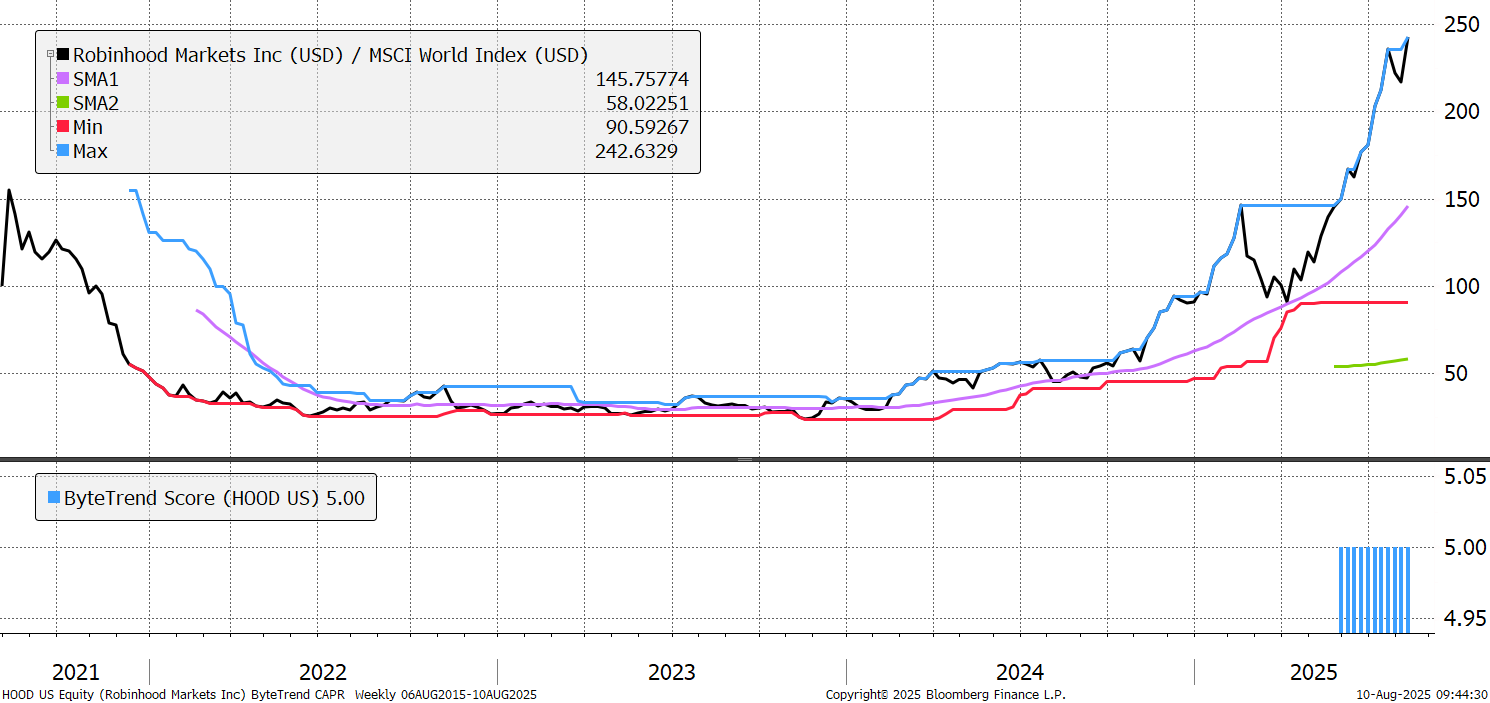
Task: Click the panel divider handle between charts
Action: (744, 459)
